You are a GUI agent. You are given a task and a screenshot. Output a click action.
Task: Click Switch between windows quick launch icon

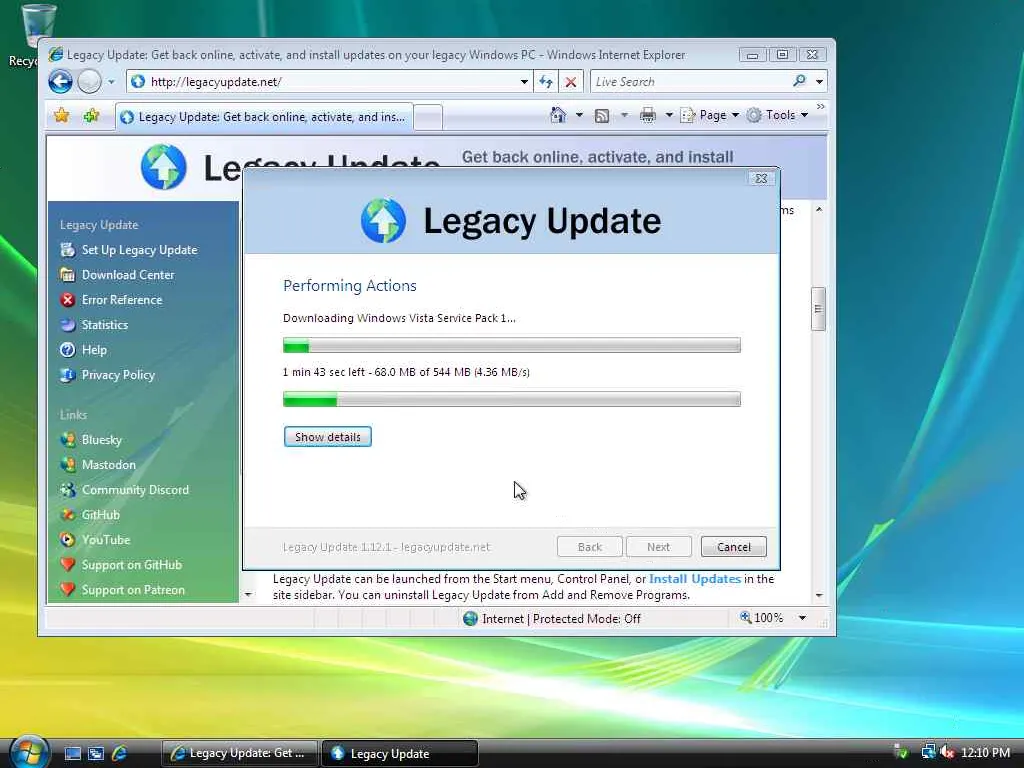(x=96, y=754)
